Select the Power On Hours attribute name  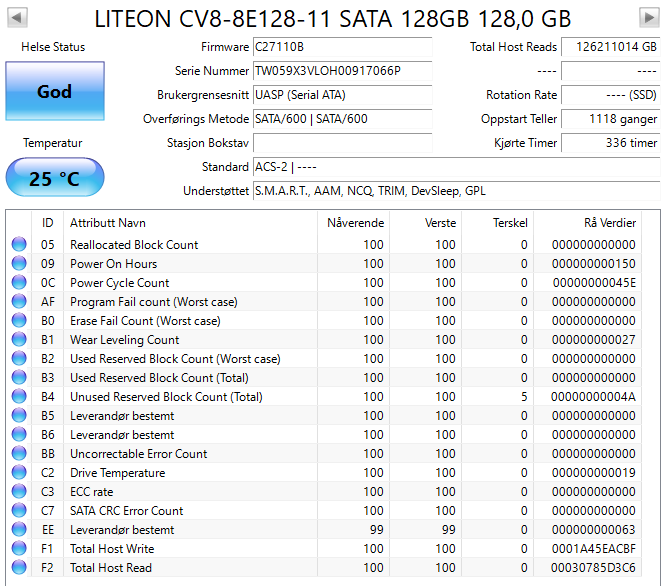pos(114,264)
